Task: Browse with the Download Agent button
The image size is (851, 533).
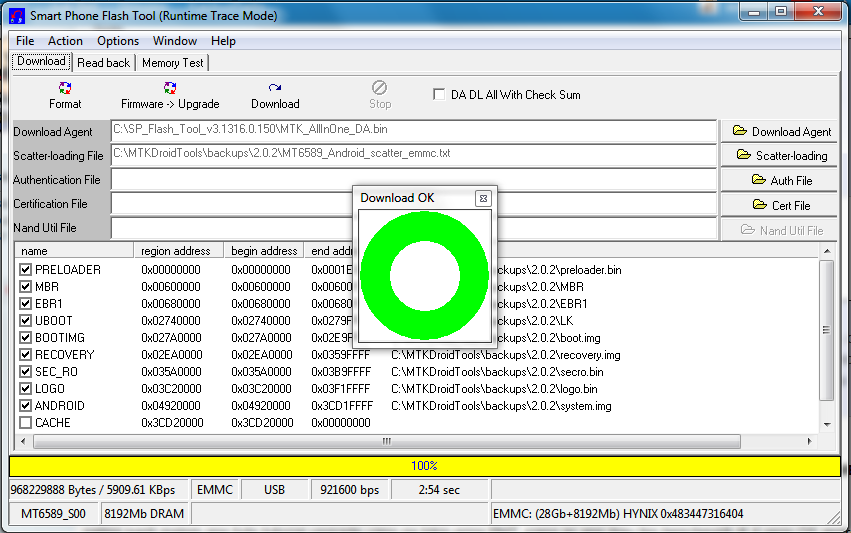Action: [x=779, y=131]
